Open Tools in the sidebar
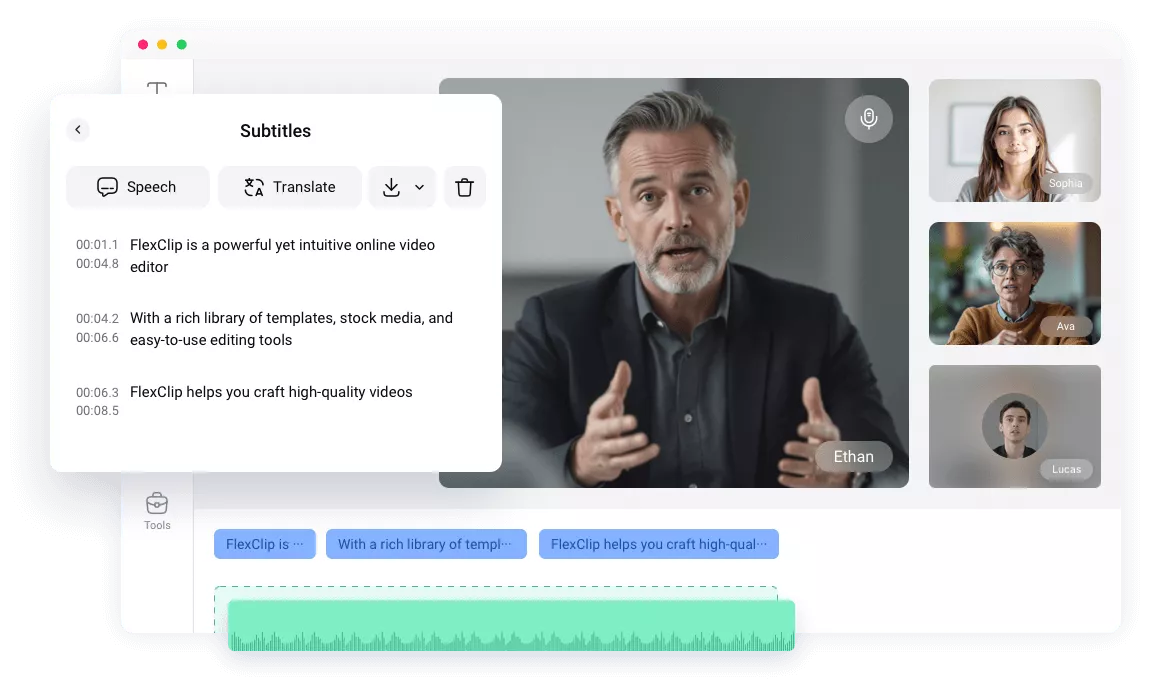Image resolution: width=1151 pixels, height=683 pixels. [x=157, y=511]
